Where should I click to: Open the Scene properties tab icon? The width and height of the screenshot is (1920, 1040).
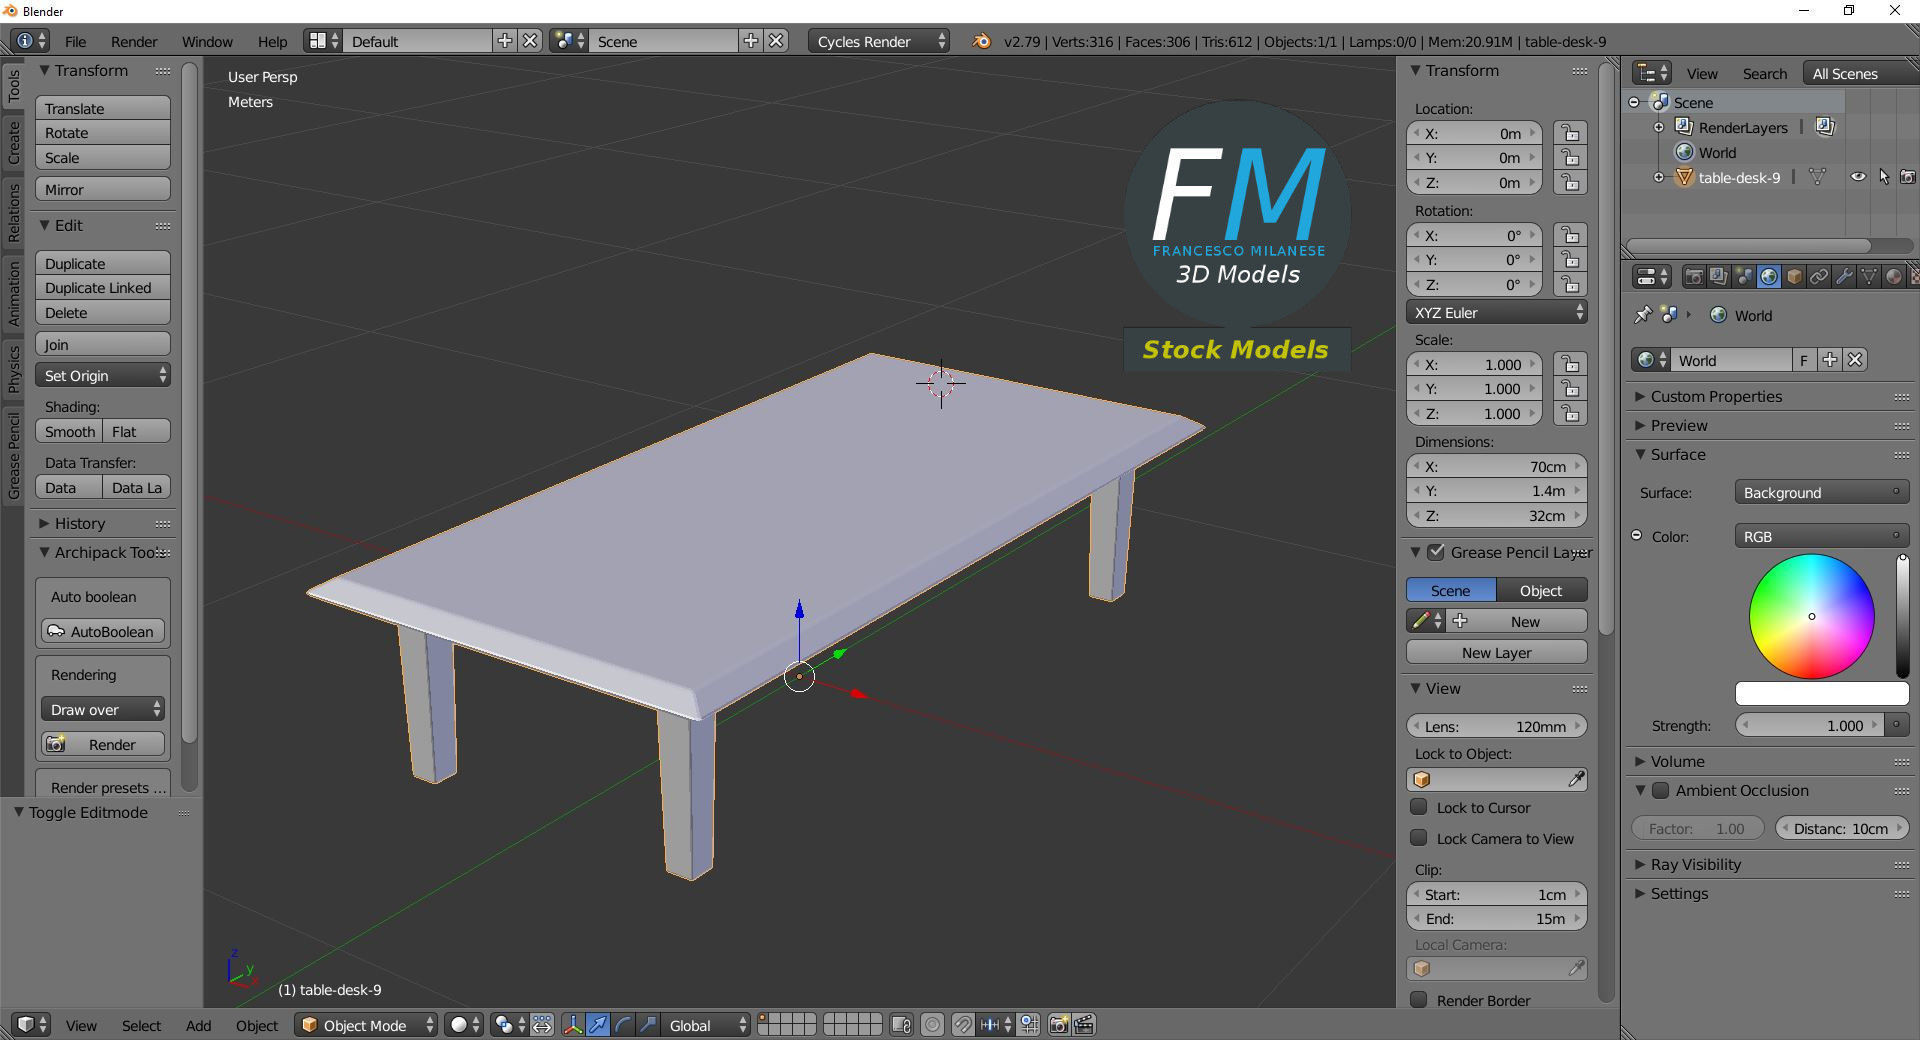pos(1744,277)
